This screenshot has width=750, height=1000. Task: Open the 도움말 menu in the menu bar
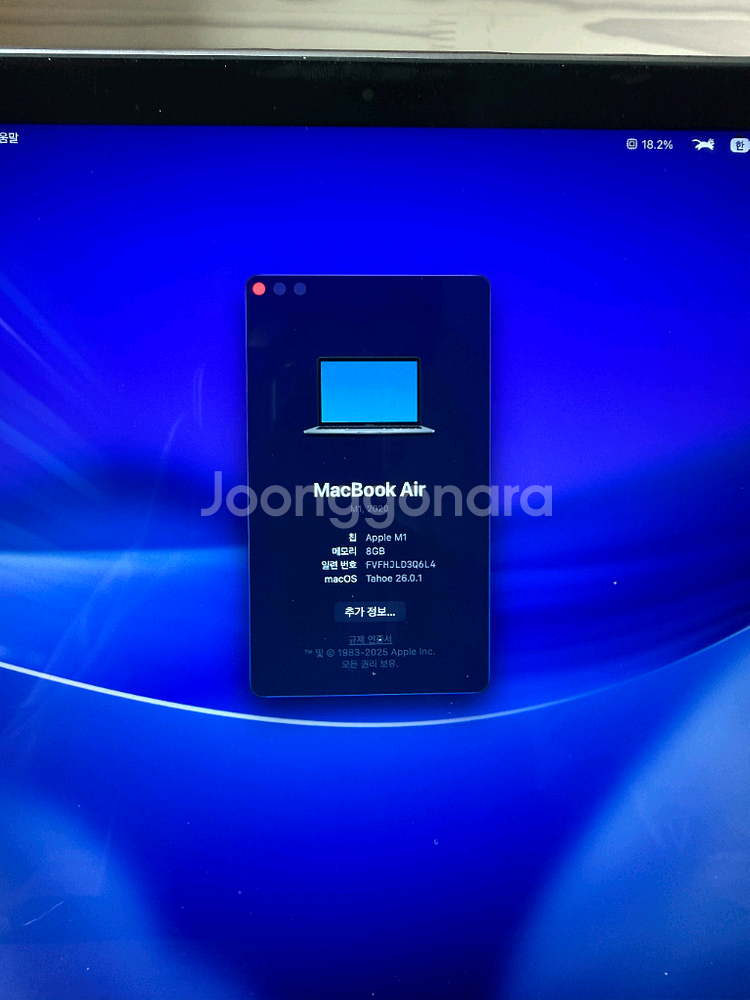[x=8, y=138]
